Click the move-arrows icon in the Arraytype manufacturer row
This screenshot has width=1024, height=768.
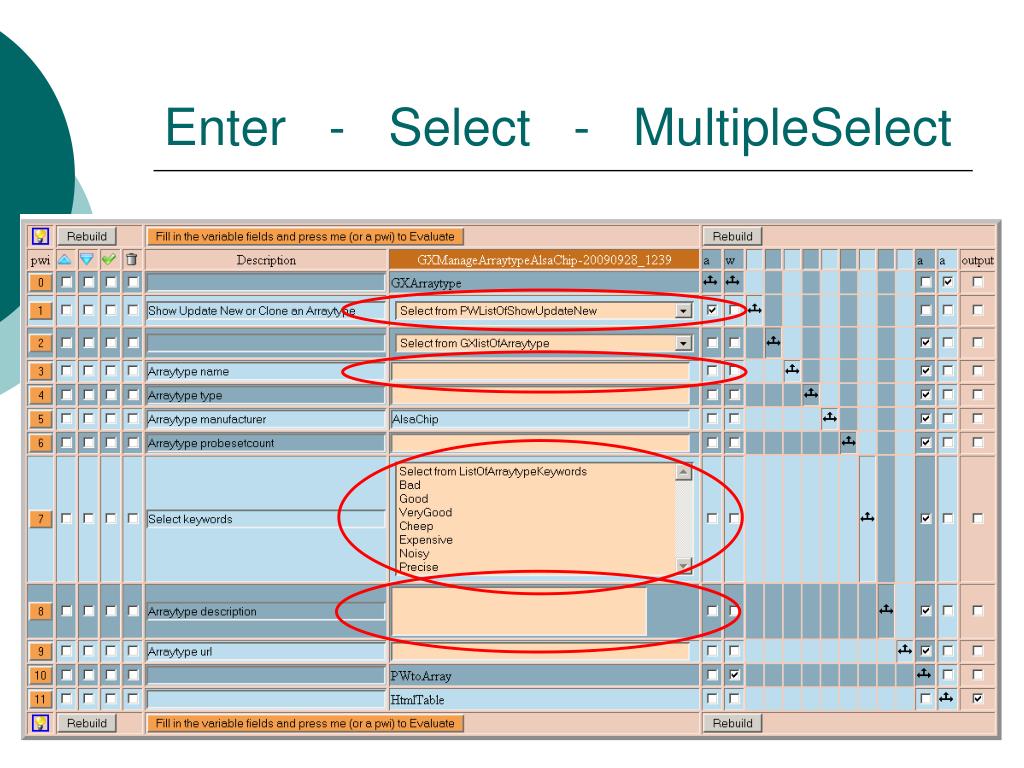[830, 417]
